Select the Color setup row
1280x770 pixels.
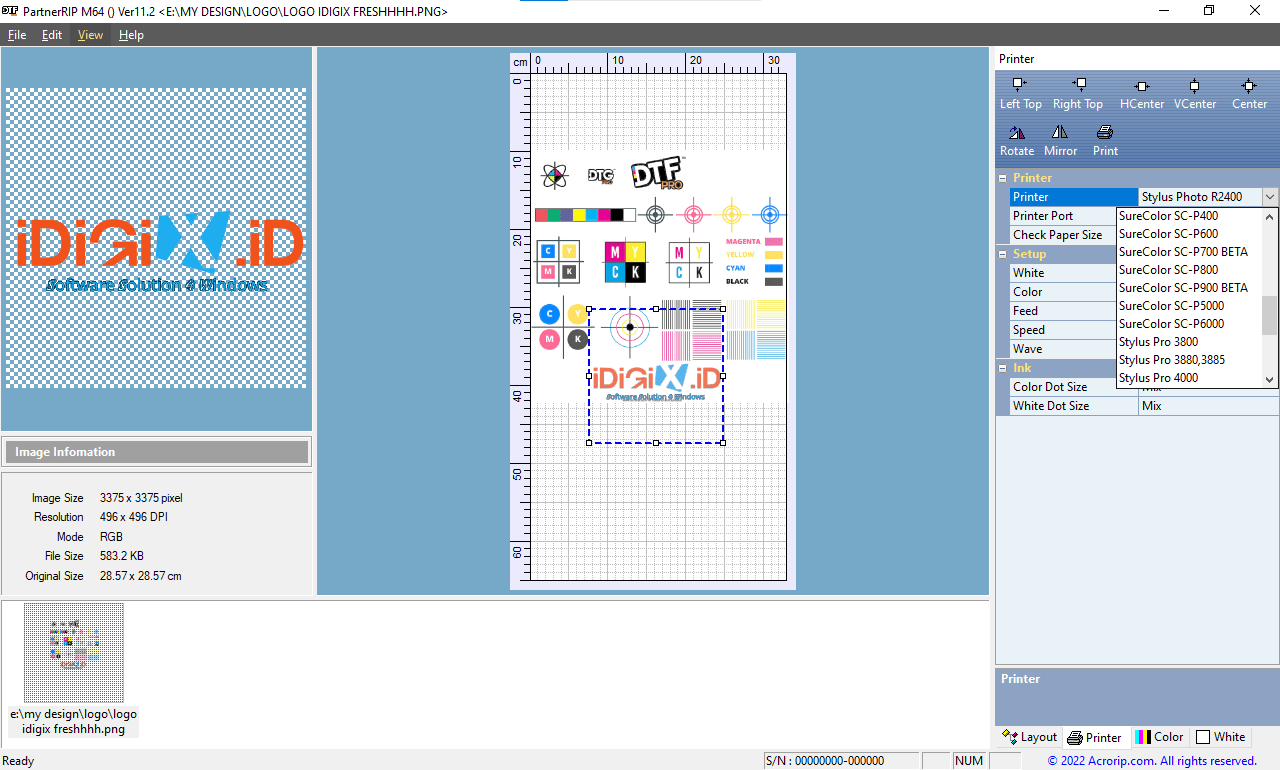[x=1063, y=292]
